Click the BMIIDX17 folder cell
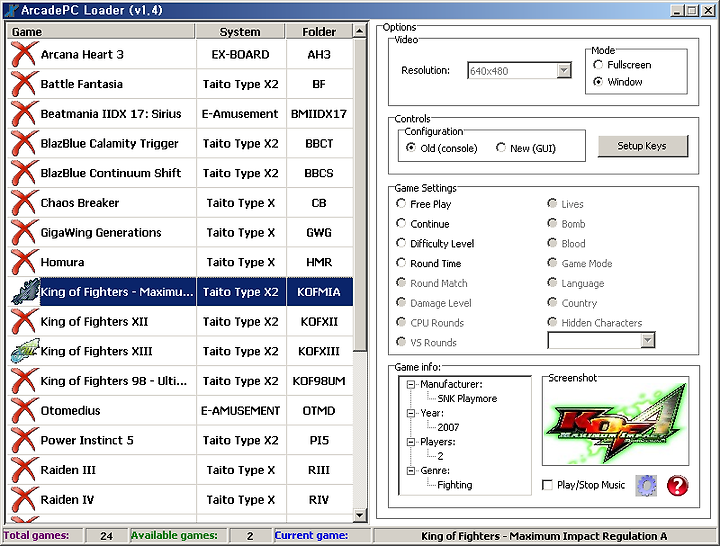This screenshot has width=720, height=546. [319, 114]
